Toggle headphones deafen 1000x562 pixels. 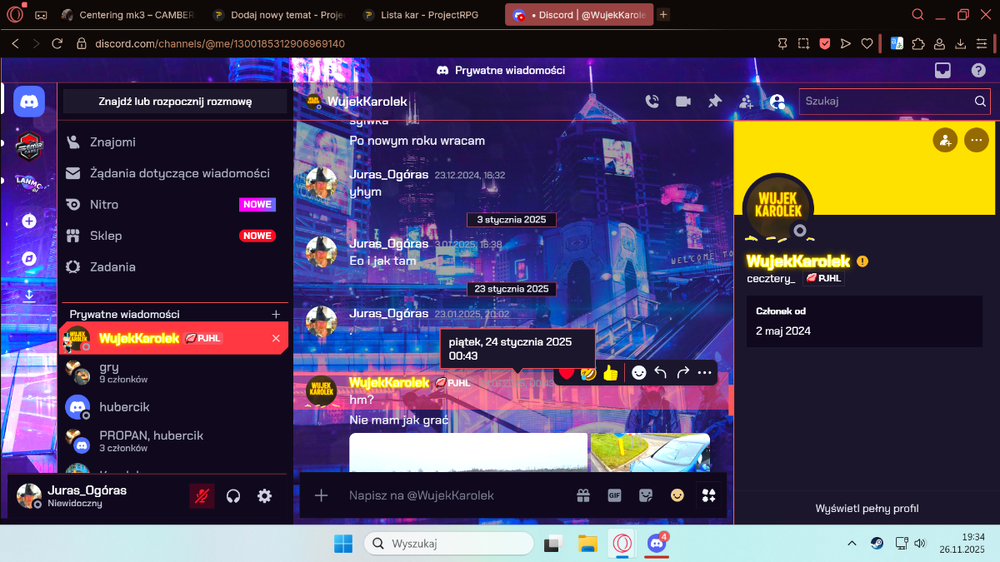pyautogui.click(x=233, y=496)
